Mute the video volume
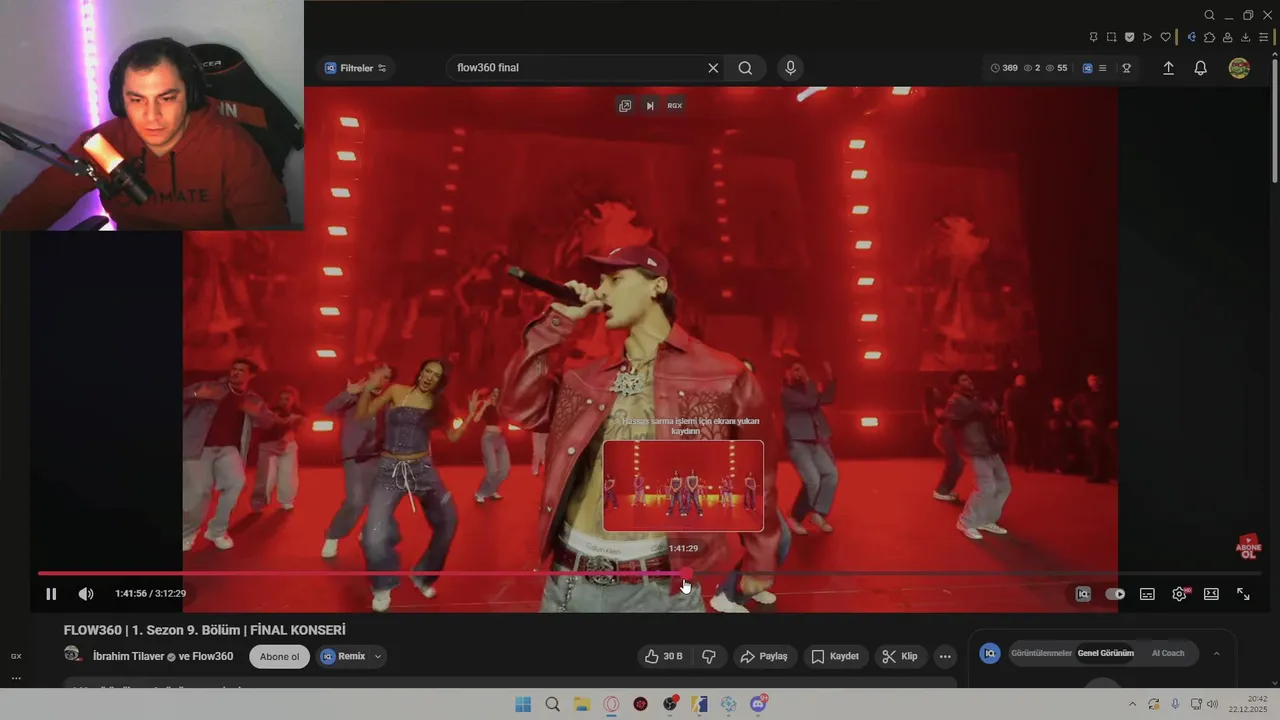This screenshot has height=720, width=1280. (x=86, y=594)
